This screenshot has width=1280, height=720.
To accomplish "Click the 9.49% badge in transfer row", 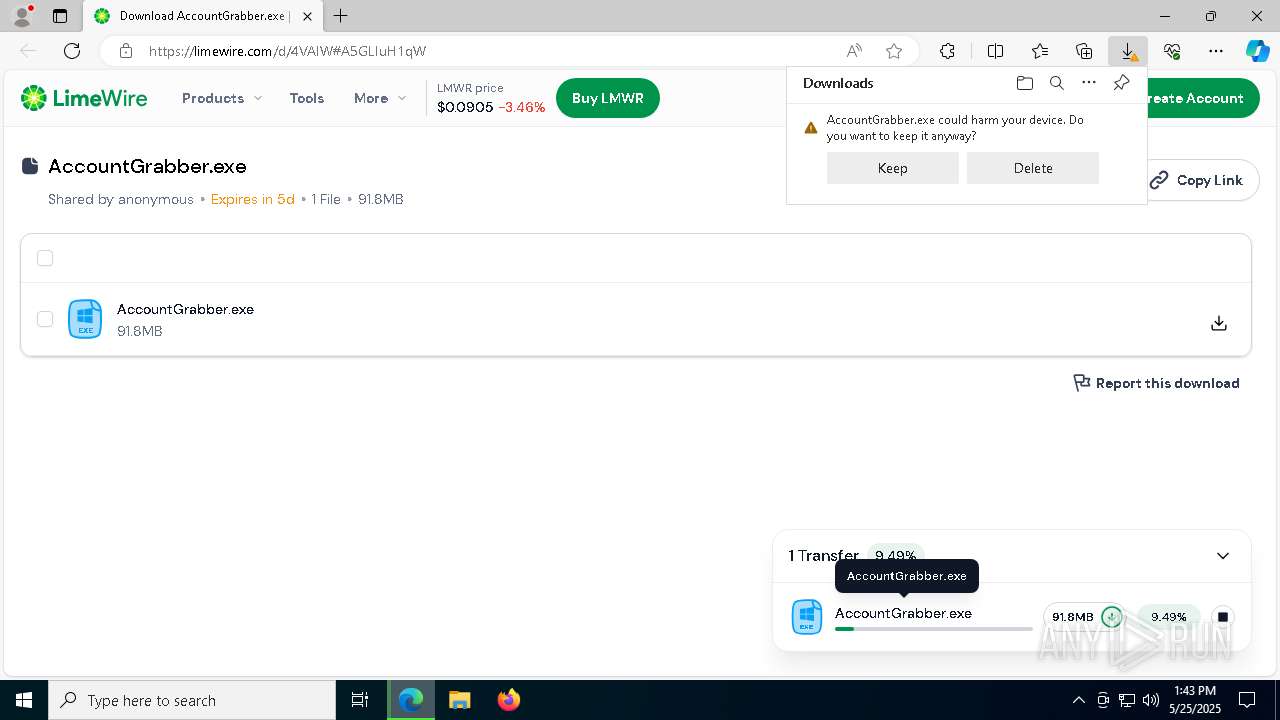I will coord(1168,617).
